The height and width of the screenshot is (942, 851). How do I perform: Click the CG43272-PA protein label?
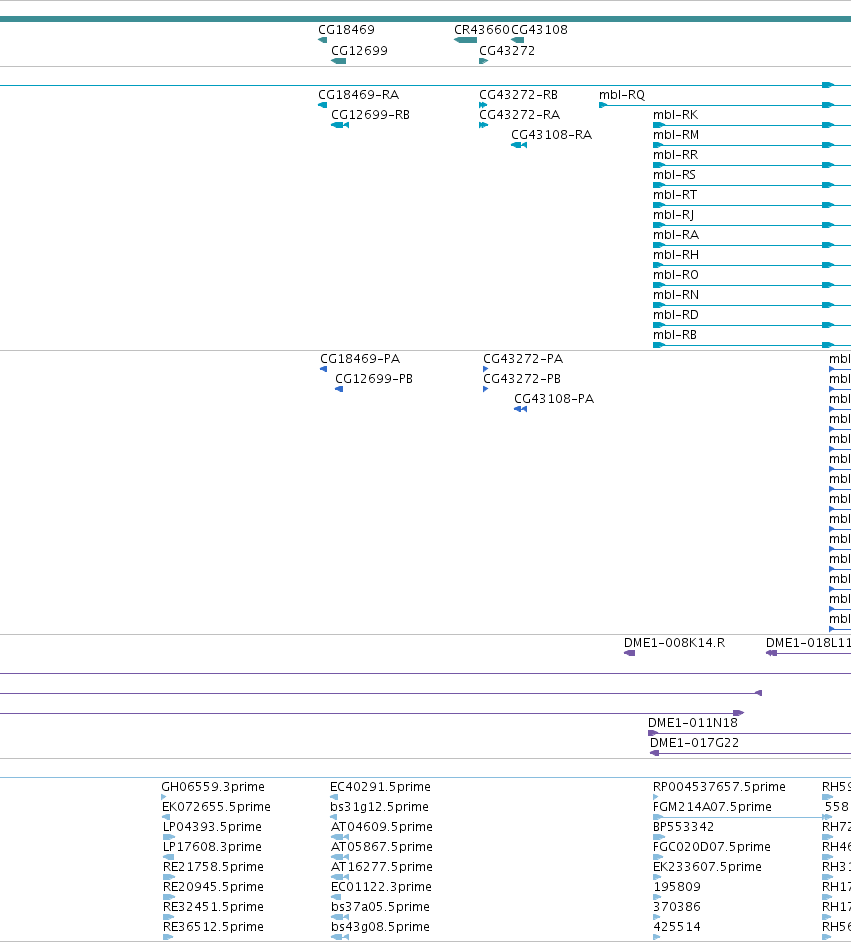tap(523, 359)
